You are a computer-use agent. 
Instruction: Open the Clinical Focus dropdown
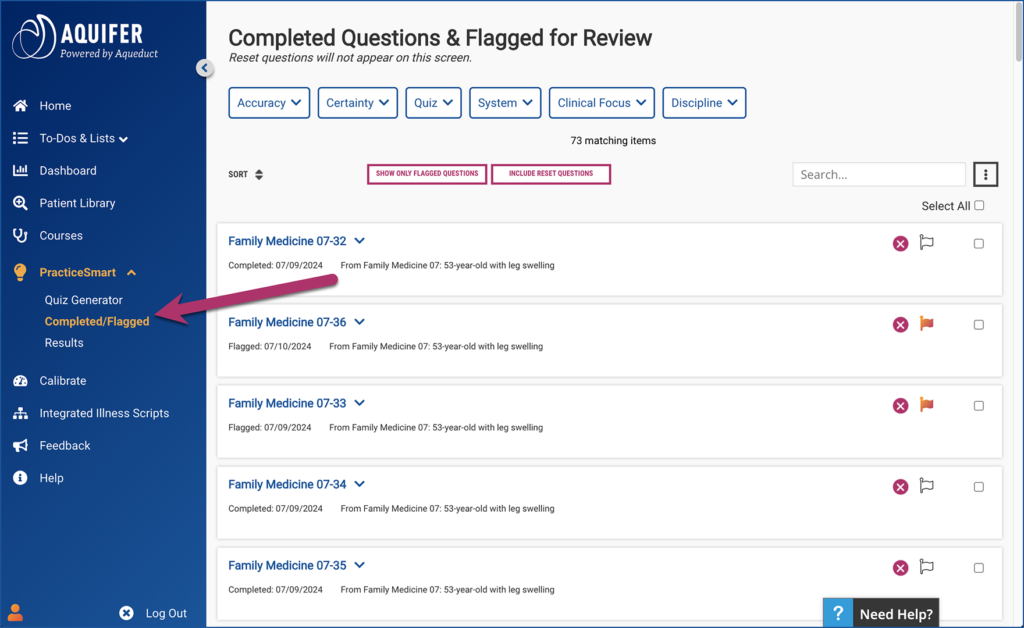tap(601, 102)
